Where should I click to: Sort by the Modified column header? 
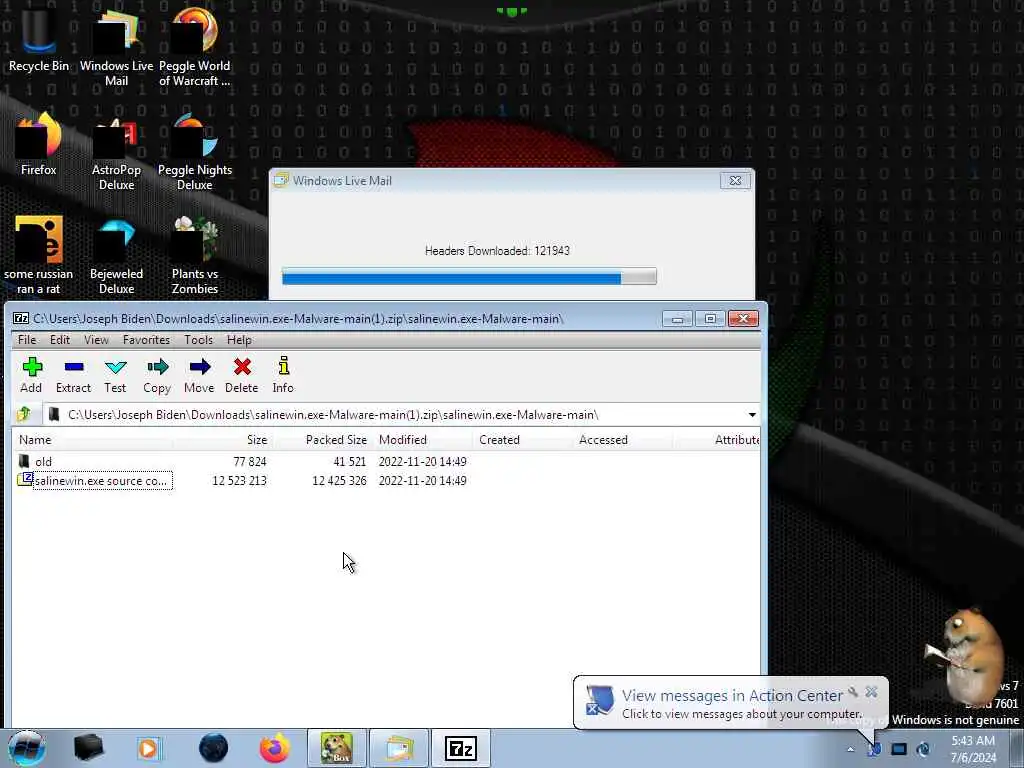pos(423,440)
